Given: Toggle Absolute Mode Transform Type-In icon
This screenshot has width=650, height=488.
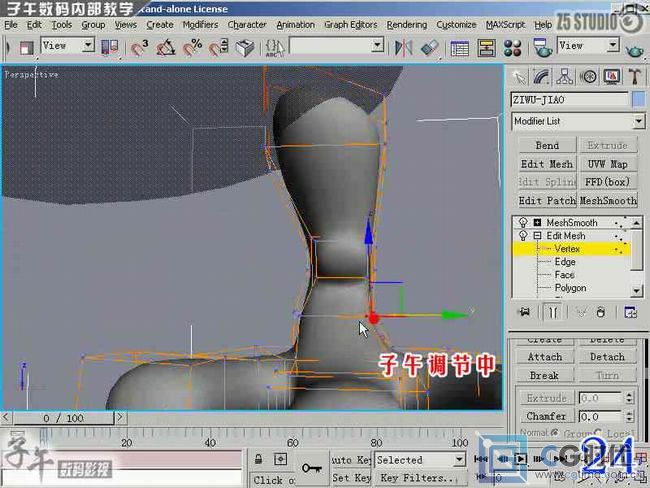Looking at the screenshot, I should point(281,459).
